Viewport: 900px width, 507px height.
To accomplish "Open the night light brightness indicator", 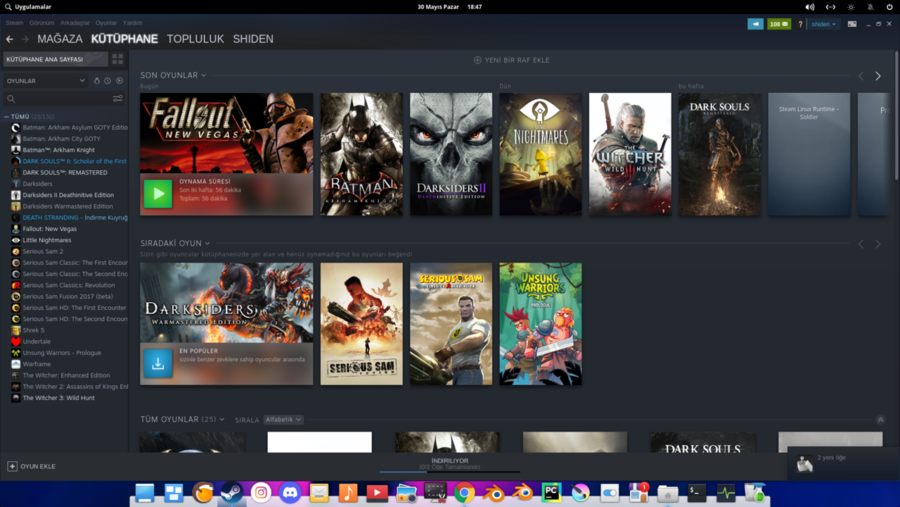I will pyautogui.click(x=851, y=7).
